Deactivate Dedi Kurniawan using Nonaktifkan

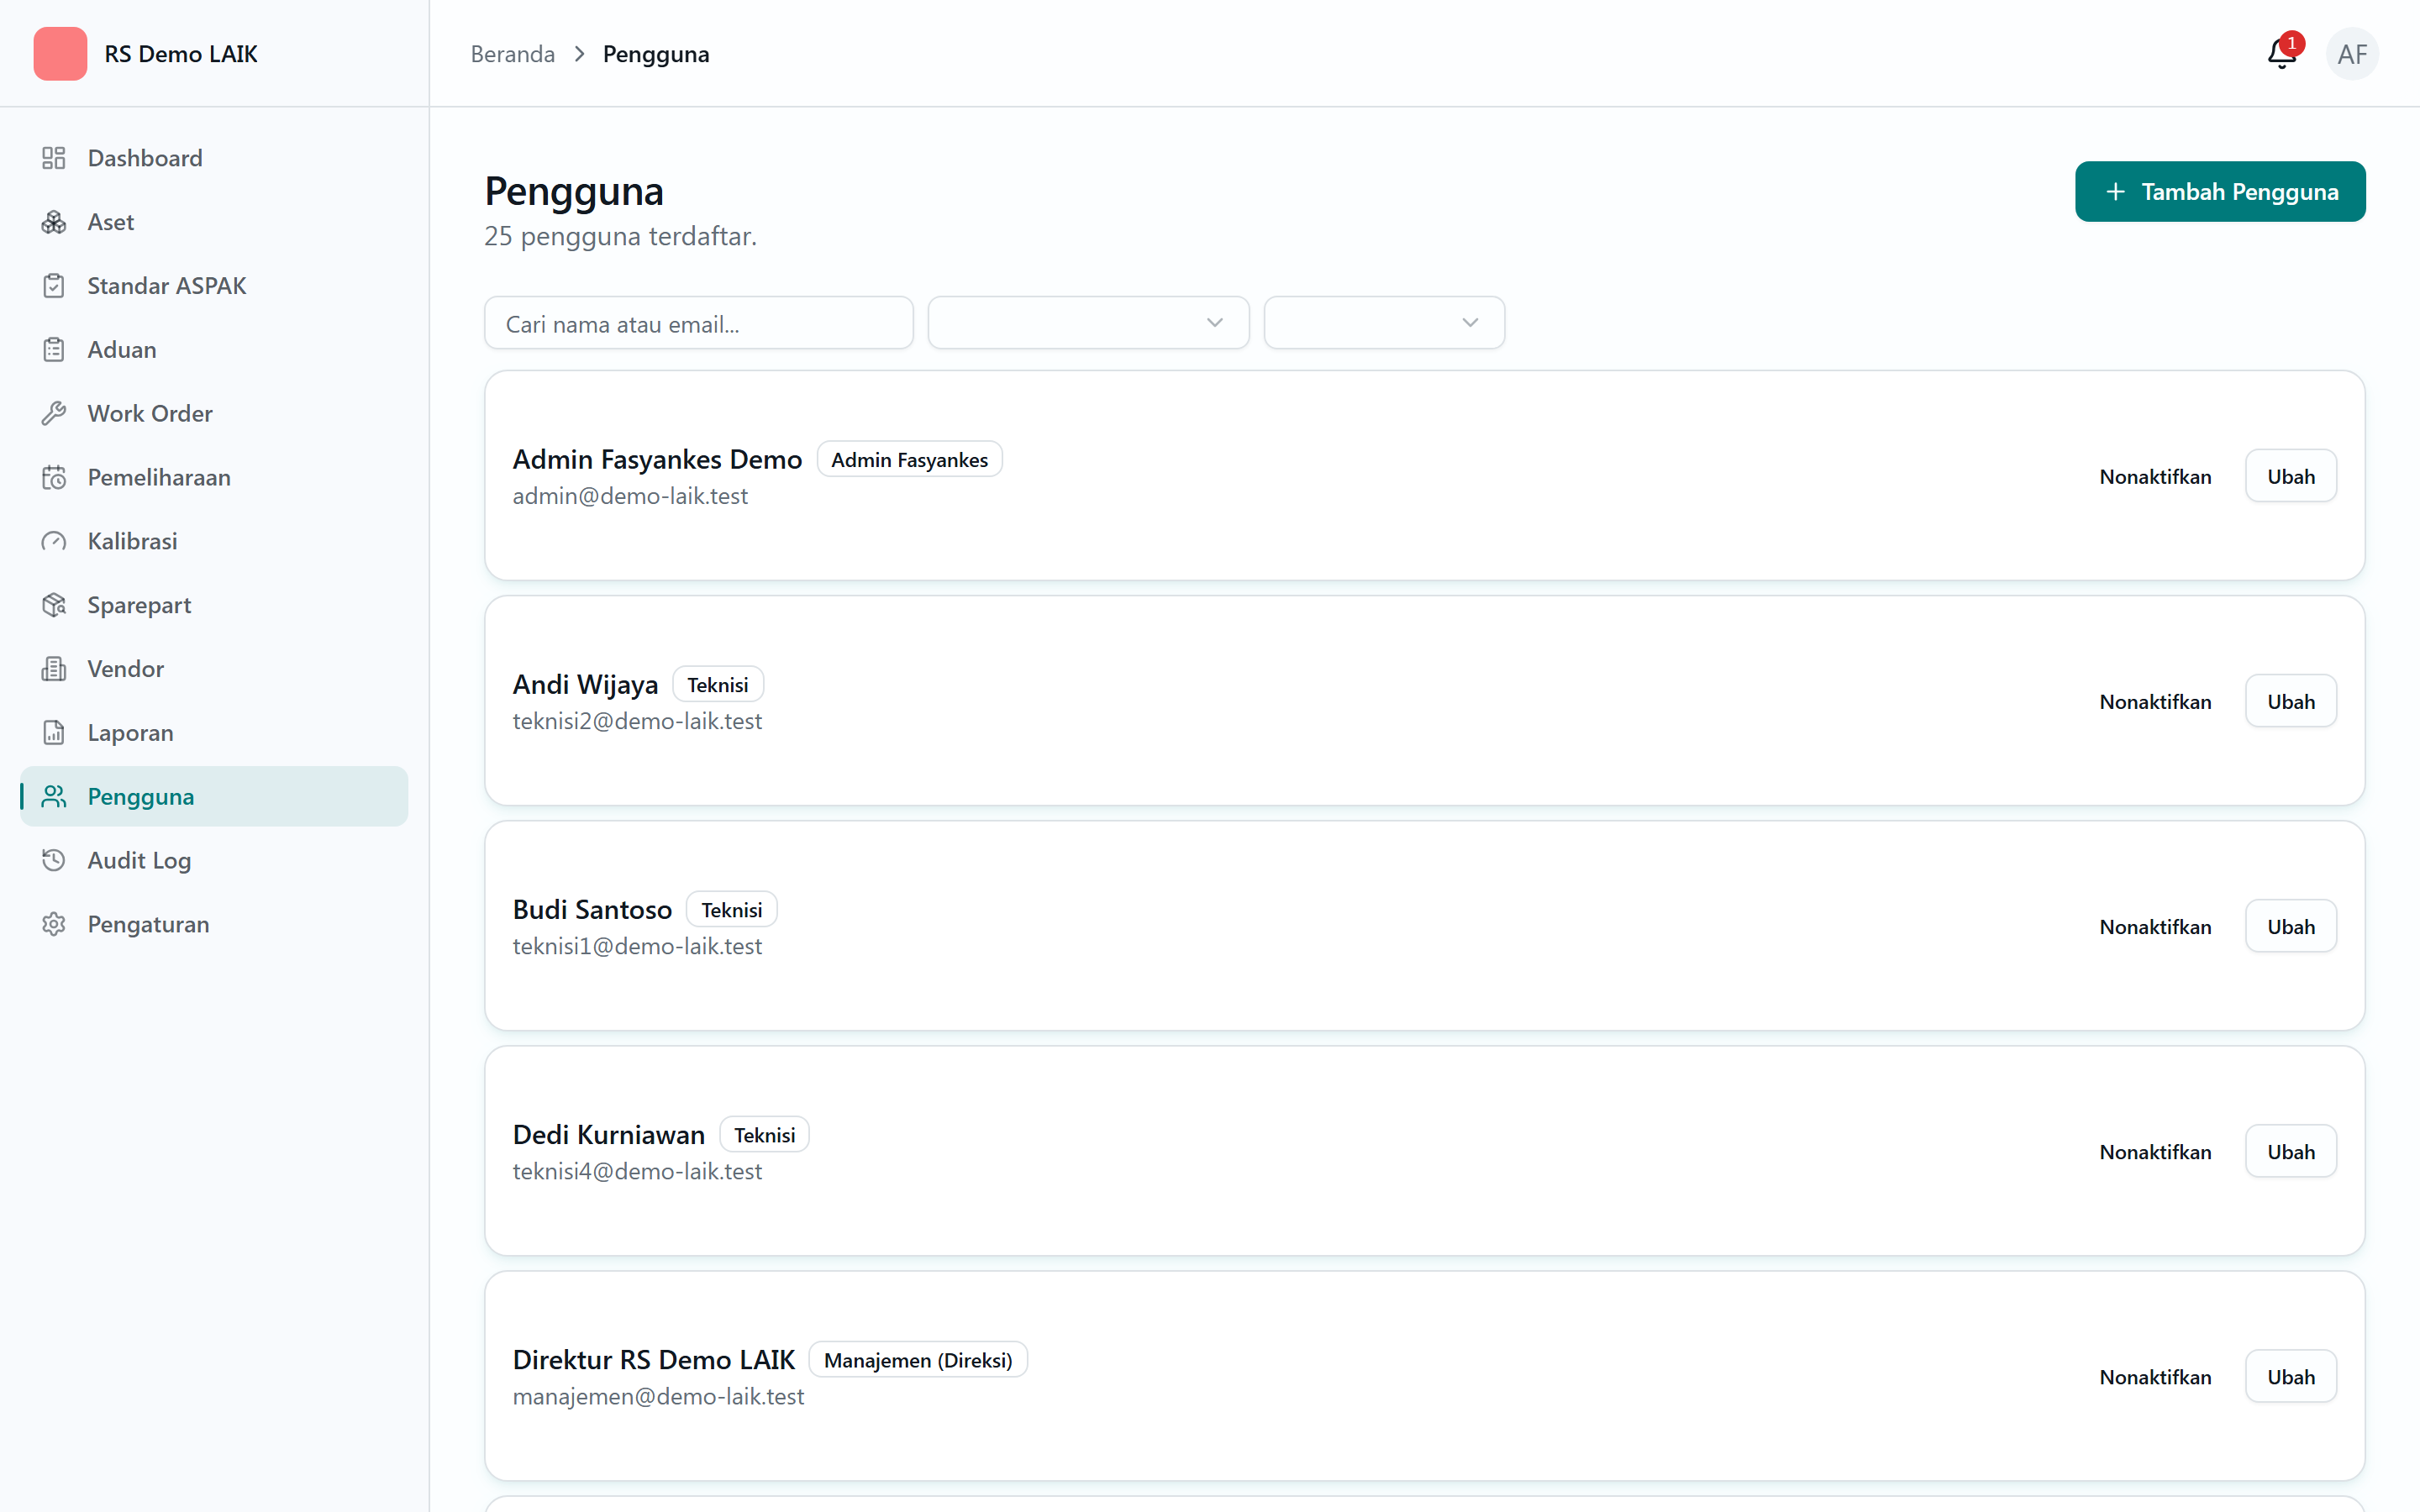(x=2155, y=1151)
